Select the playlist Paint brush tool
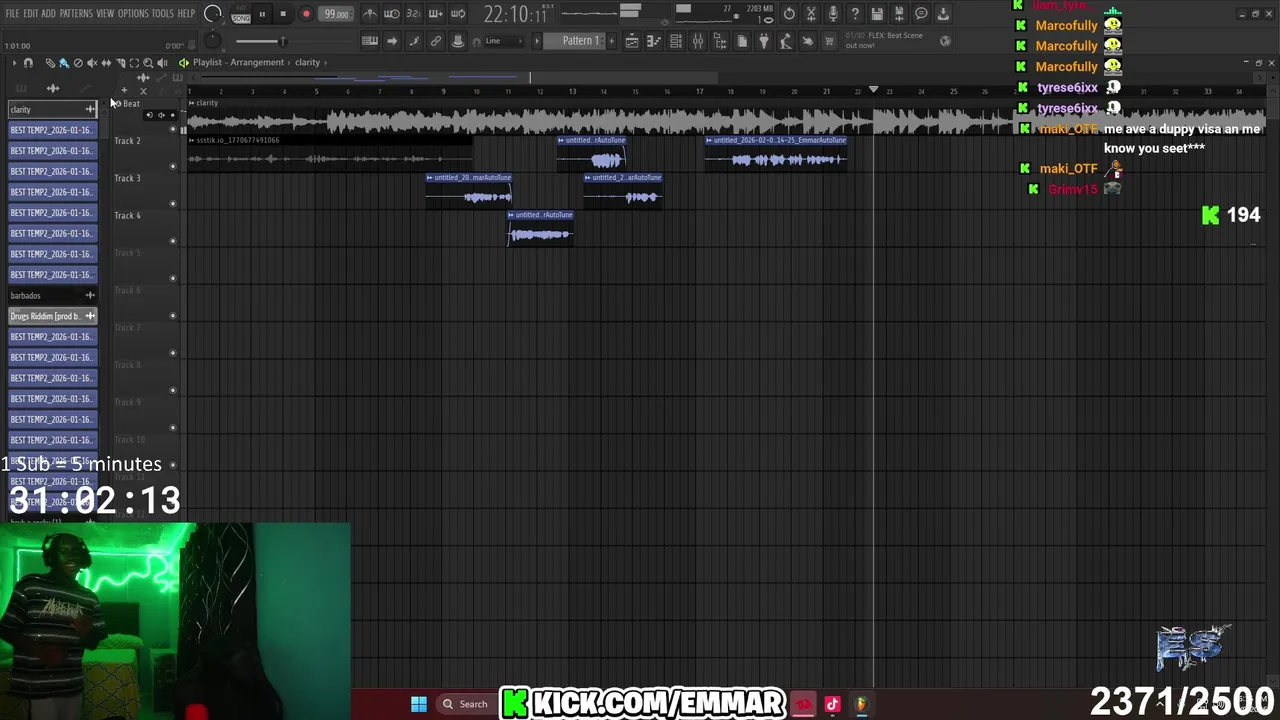The height and width of the screenshot is (720, 1280). click(x=64, y=63)
